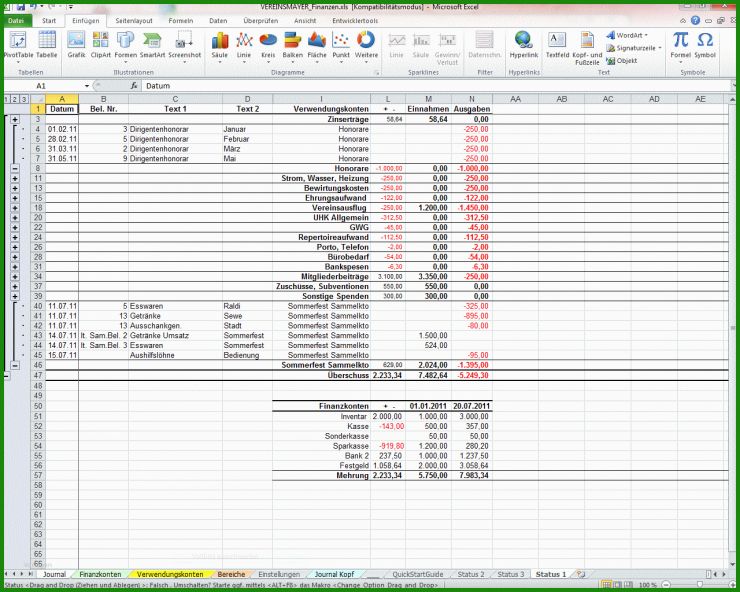
Task: Save the workbook via quick access
Action: [x=21, y=7]
